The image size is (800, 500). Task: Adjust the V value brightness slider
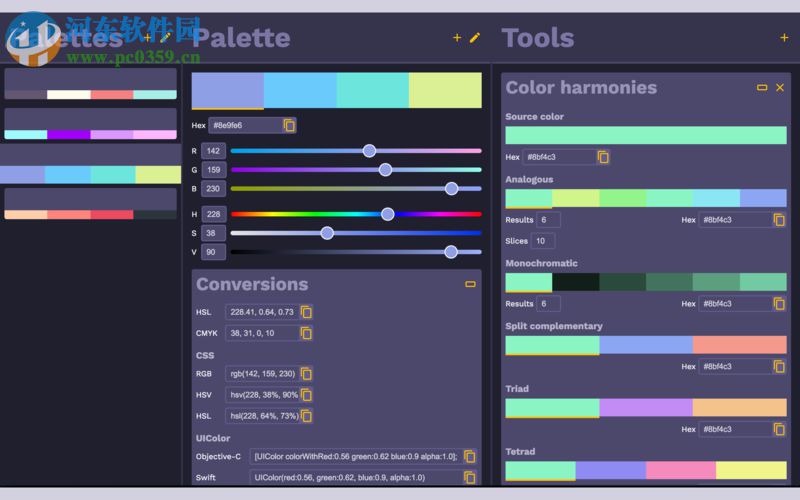click(x=356, y=252)
